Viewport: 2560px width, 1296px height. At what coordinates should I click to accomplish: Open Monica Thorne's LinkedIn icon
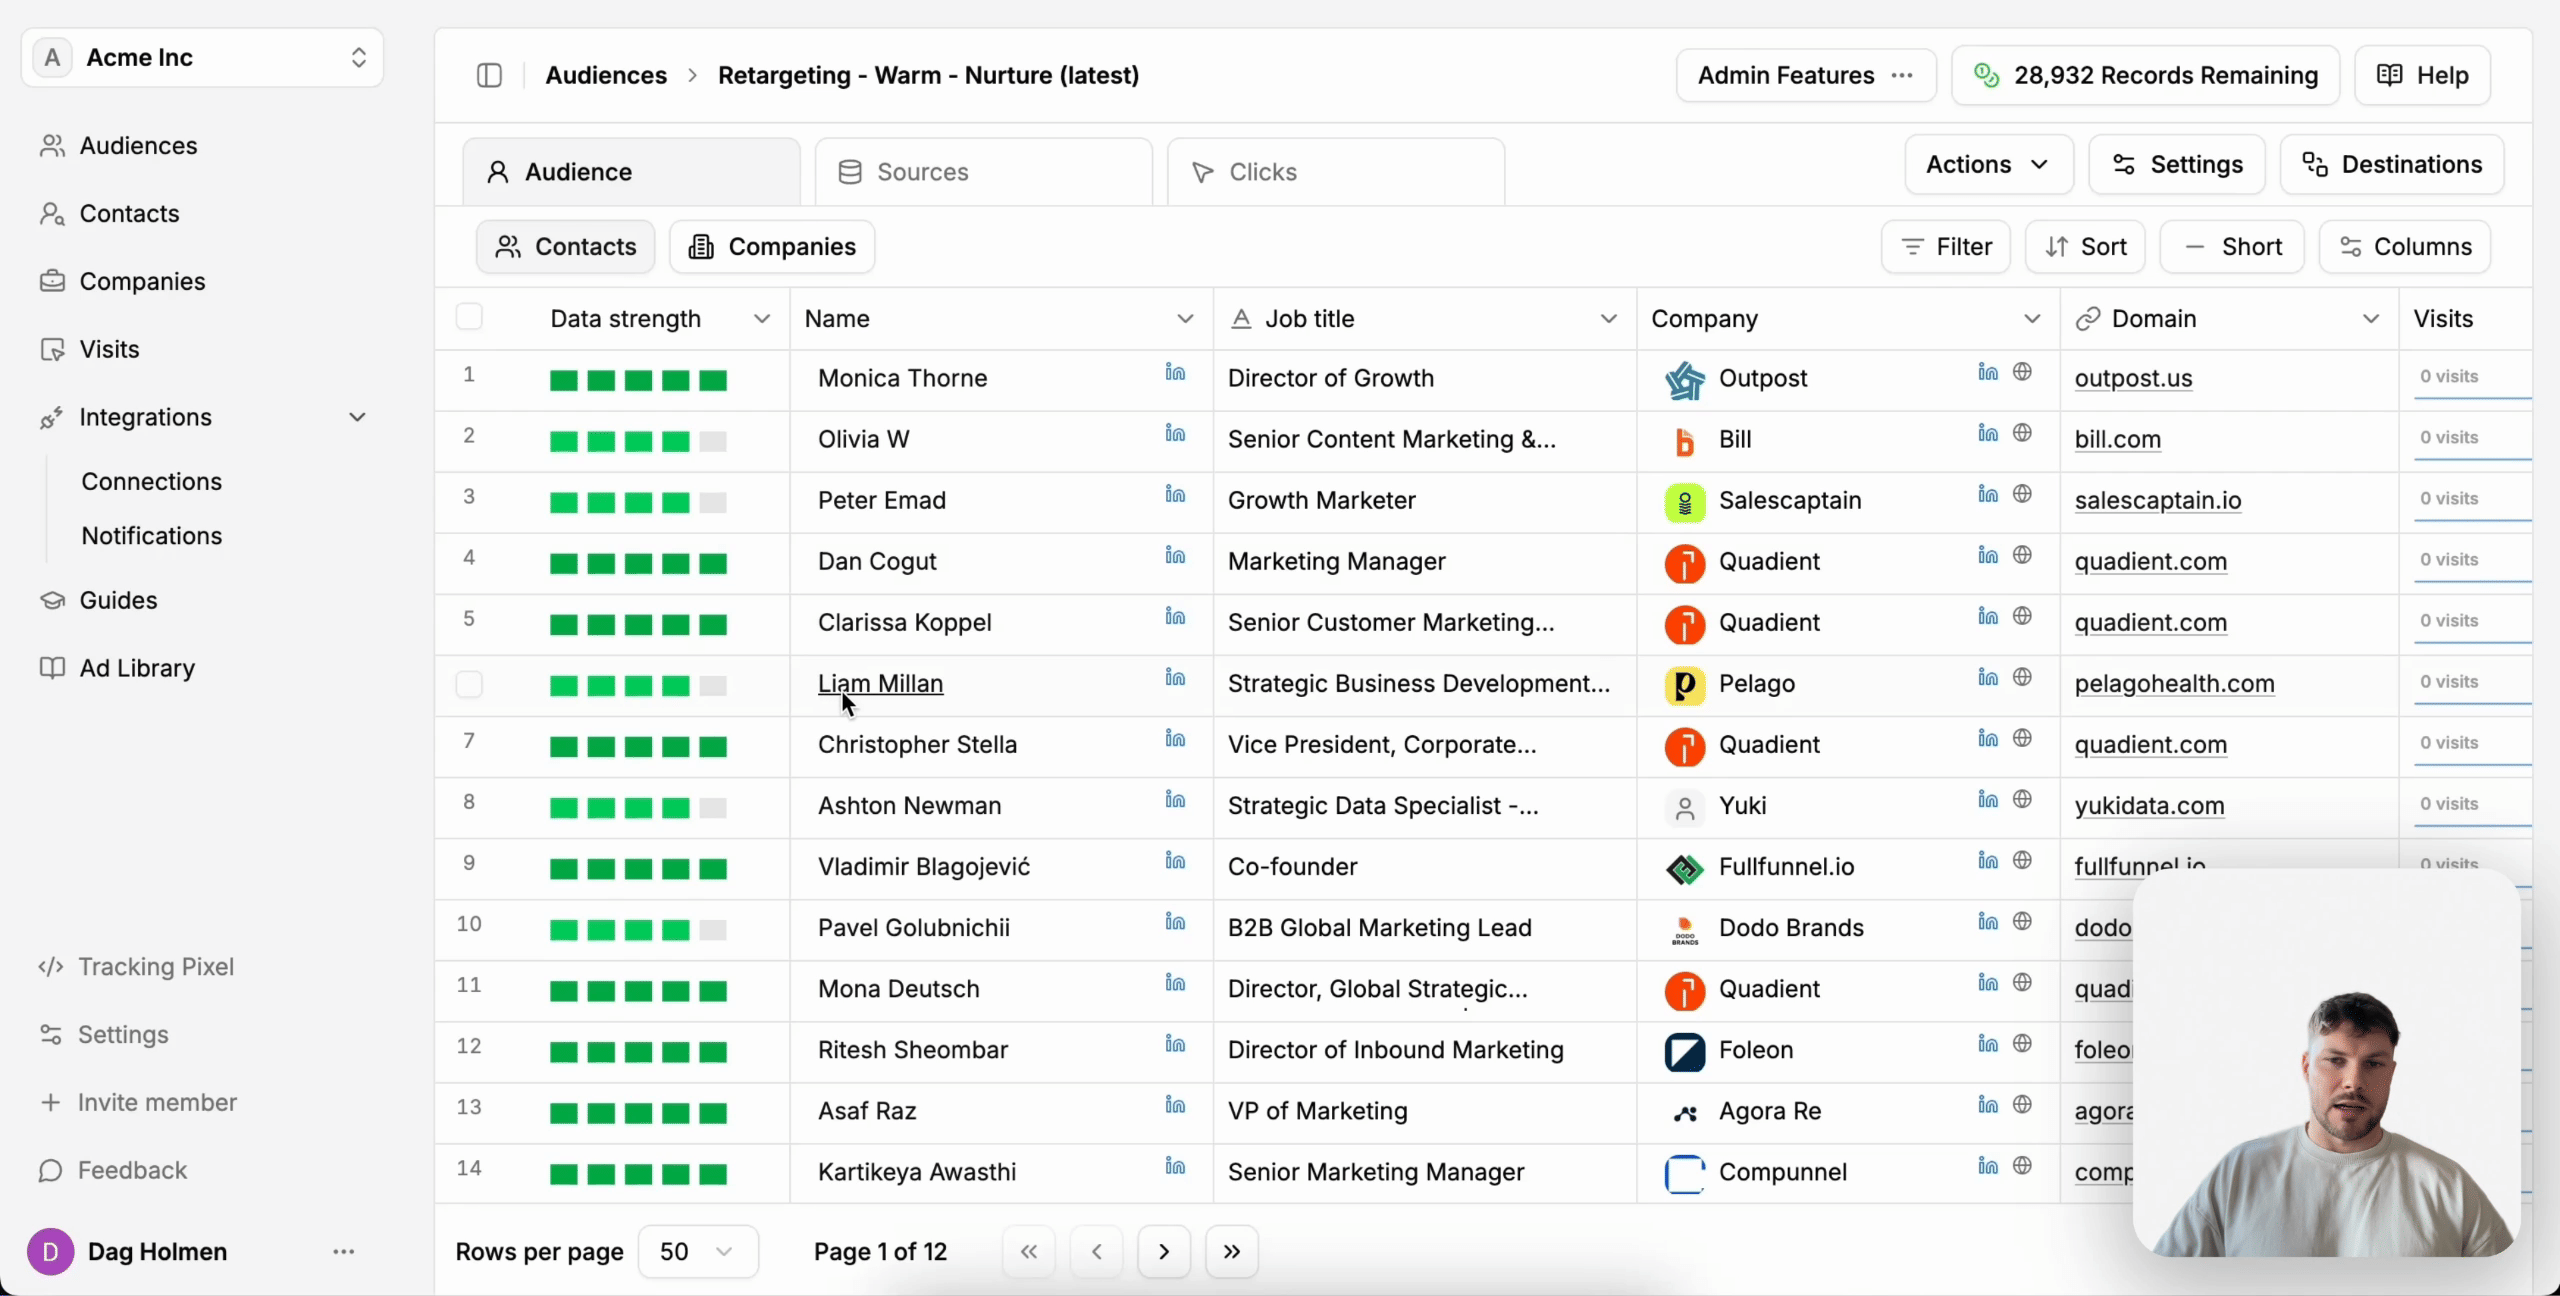(x=1175, y=373)
